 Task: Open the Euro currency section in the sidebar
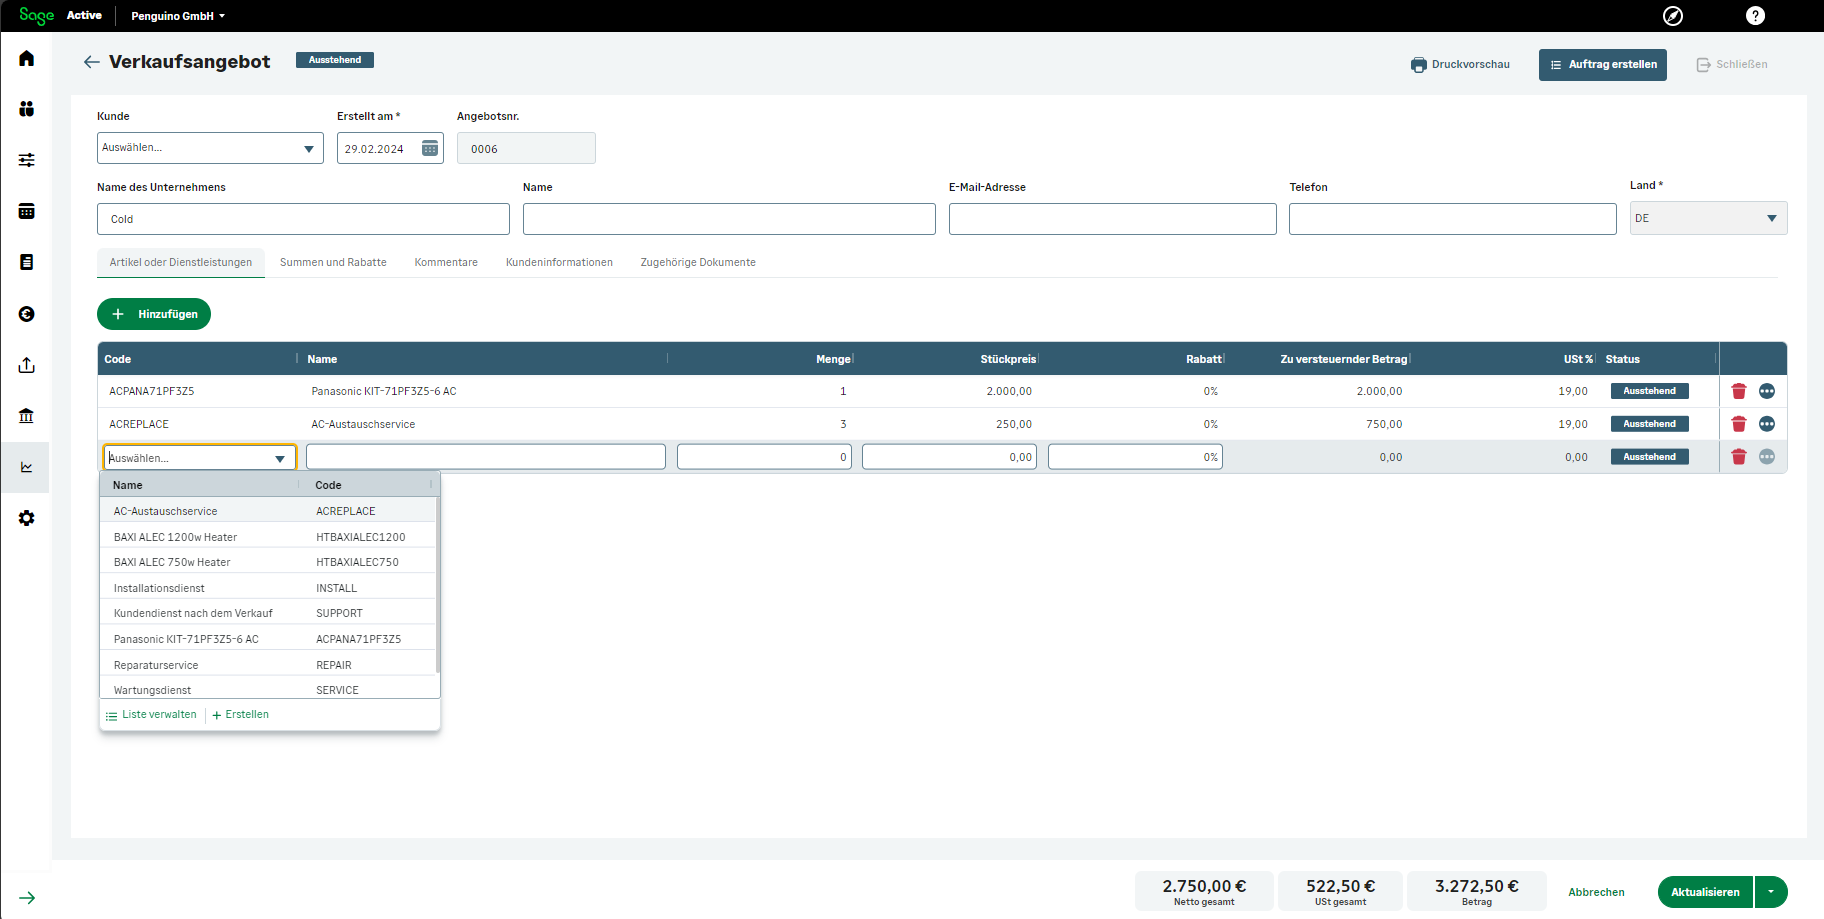click(26, 313)
